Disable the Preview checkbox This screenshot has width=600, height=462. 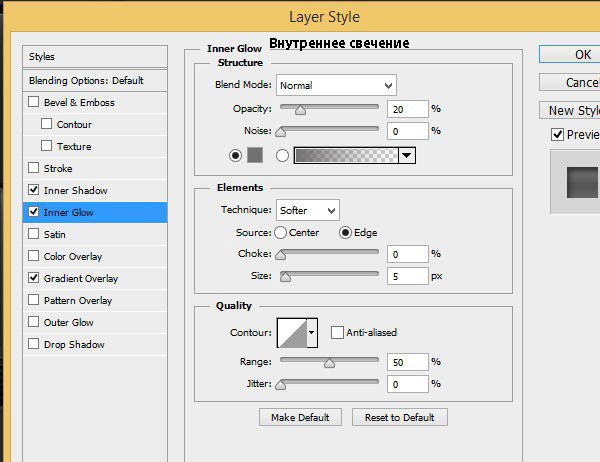coord(557,134)
